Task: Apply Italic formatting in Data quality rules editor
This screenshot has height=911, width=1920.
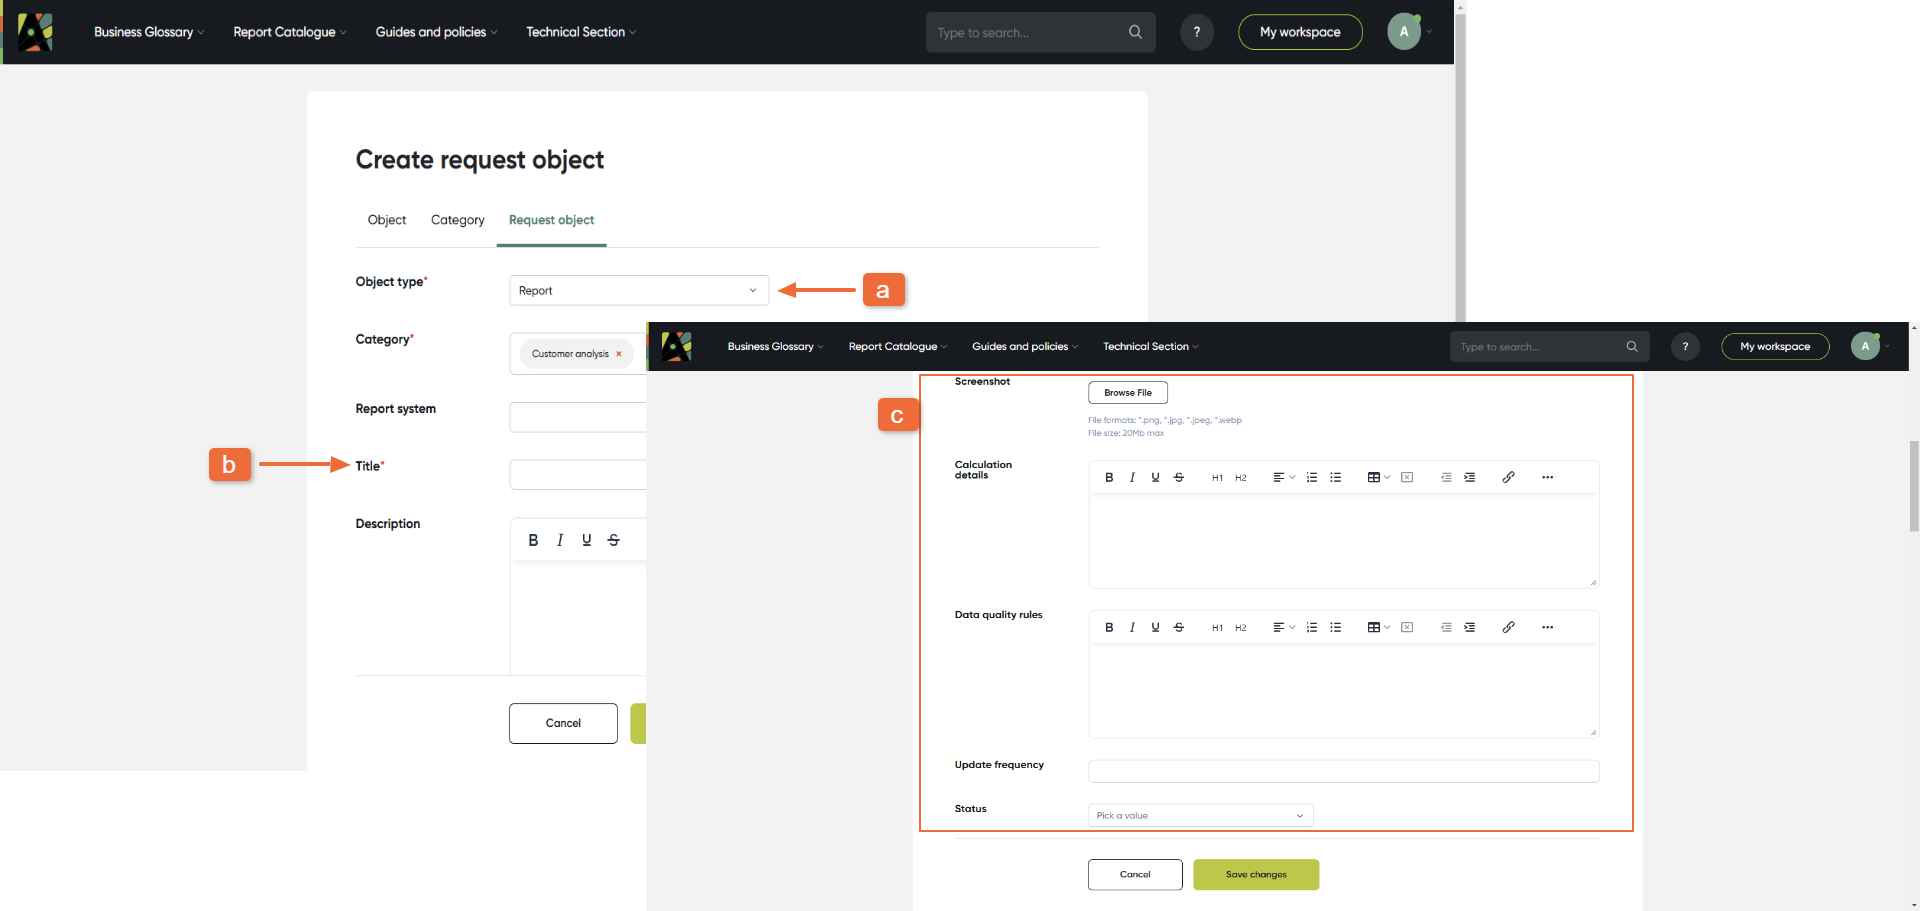Action: point(1132,627)
